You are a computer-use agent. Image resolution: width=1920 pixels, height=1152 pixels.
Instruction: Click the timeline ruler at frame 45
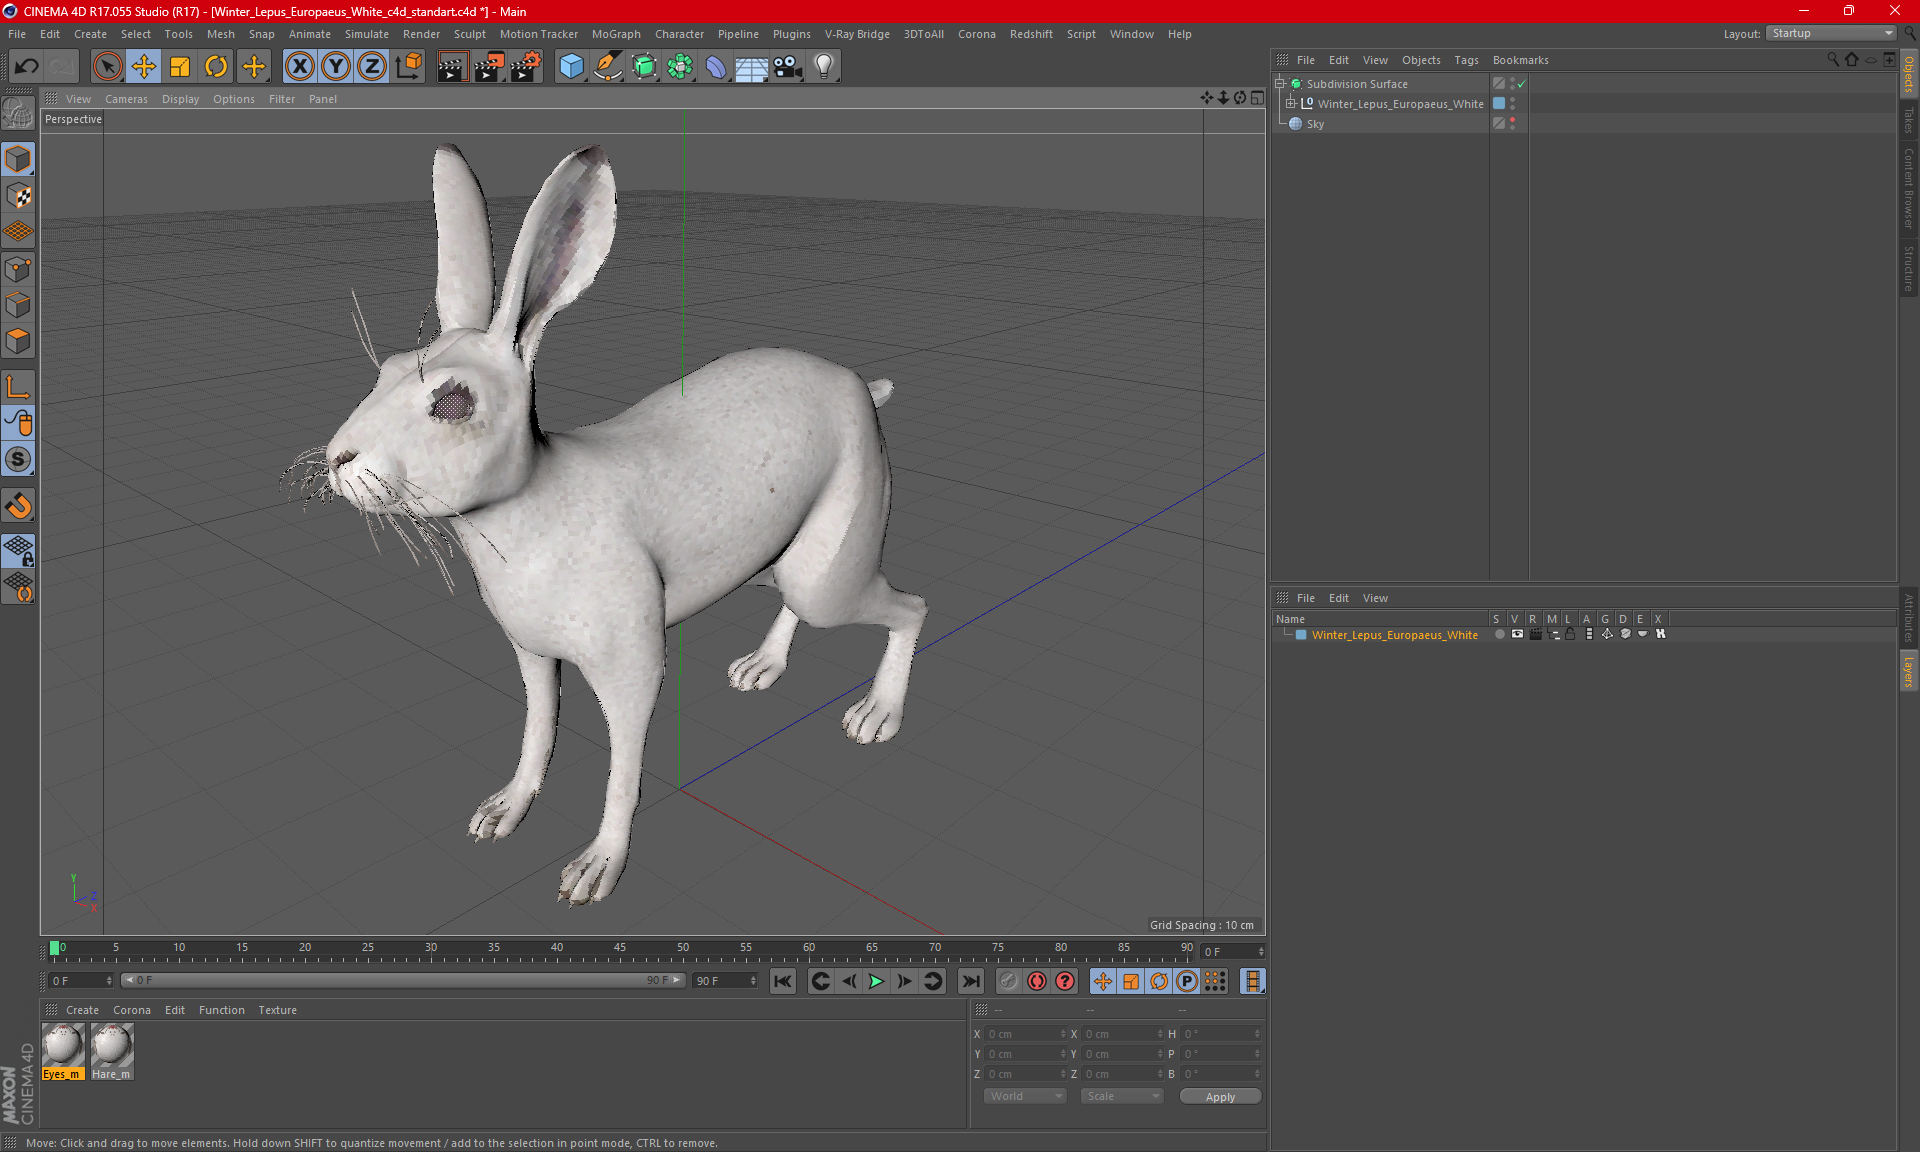(x=620, y=951)
